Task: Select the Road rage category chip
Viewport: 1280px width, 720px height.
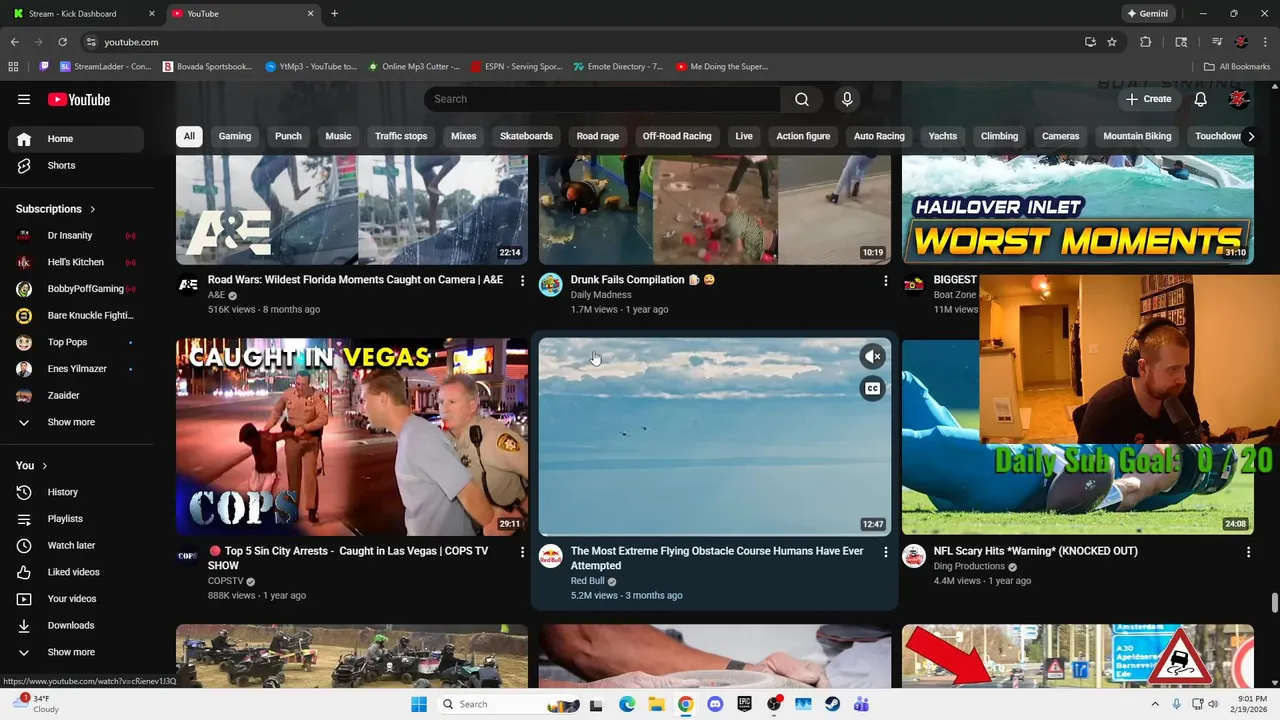Action: pyautogui.click(x=598, y=136)
